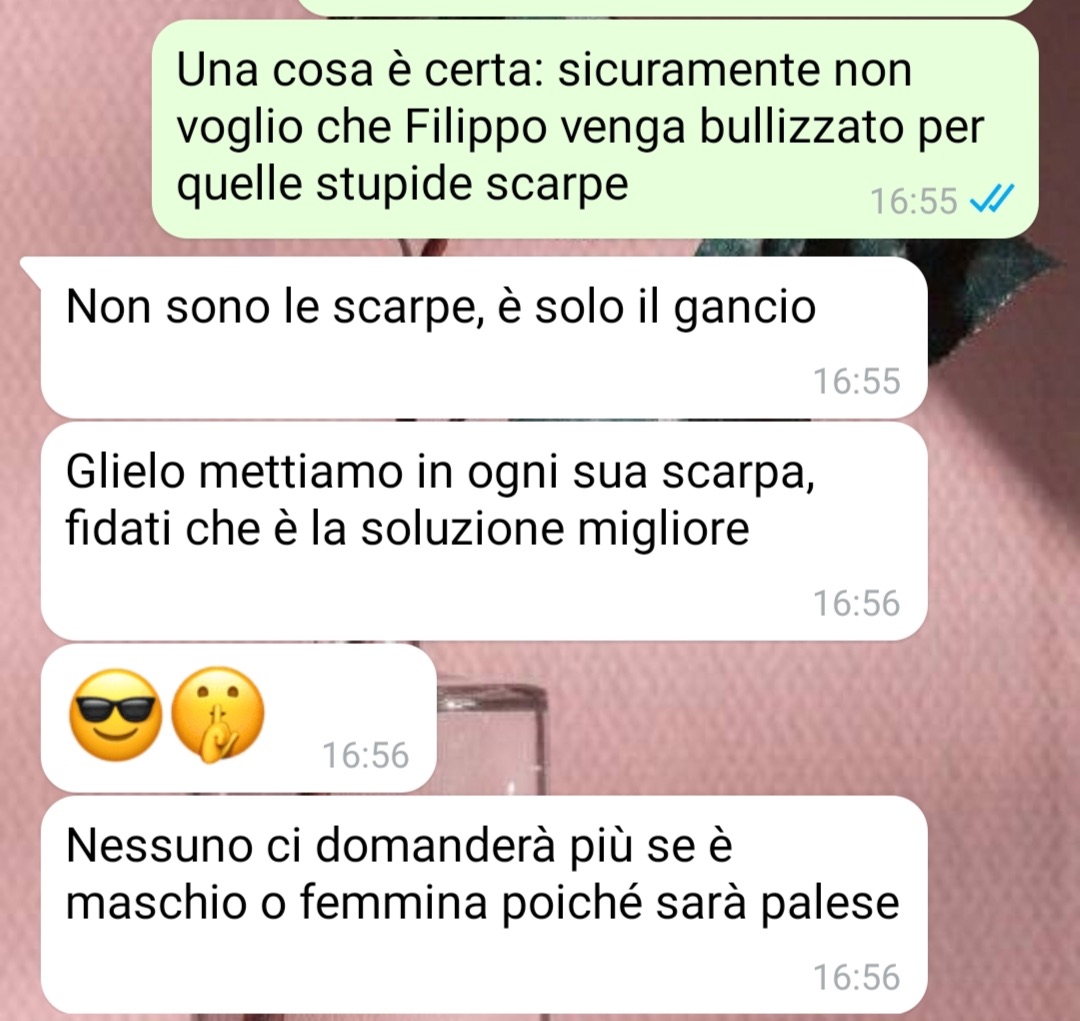Tap the word 'Filippo' in the green bubble

coord(475,130)
